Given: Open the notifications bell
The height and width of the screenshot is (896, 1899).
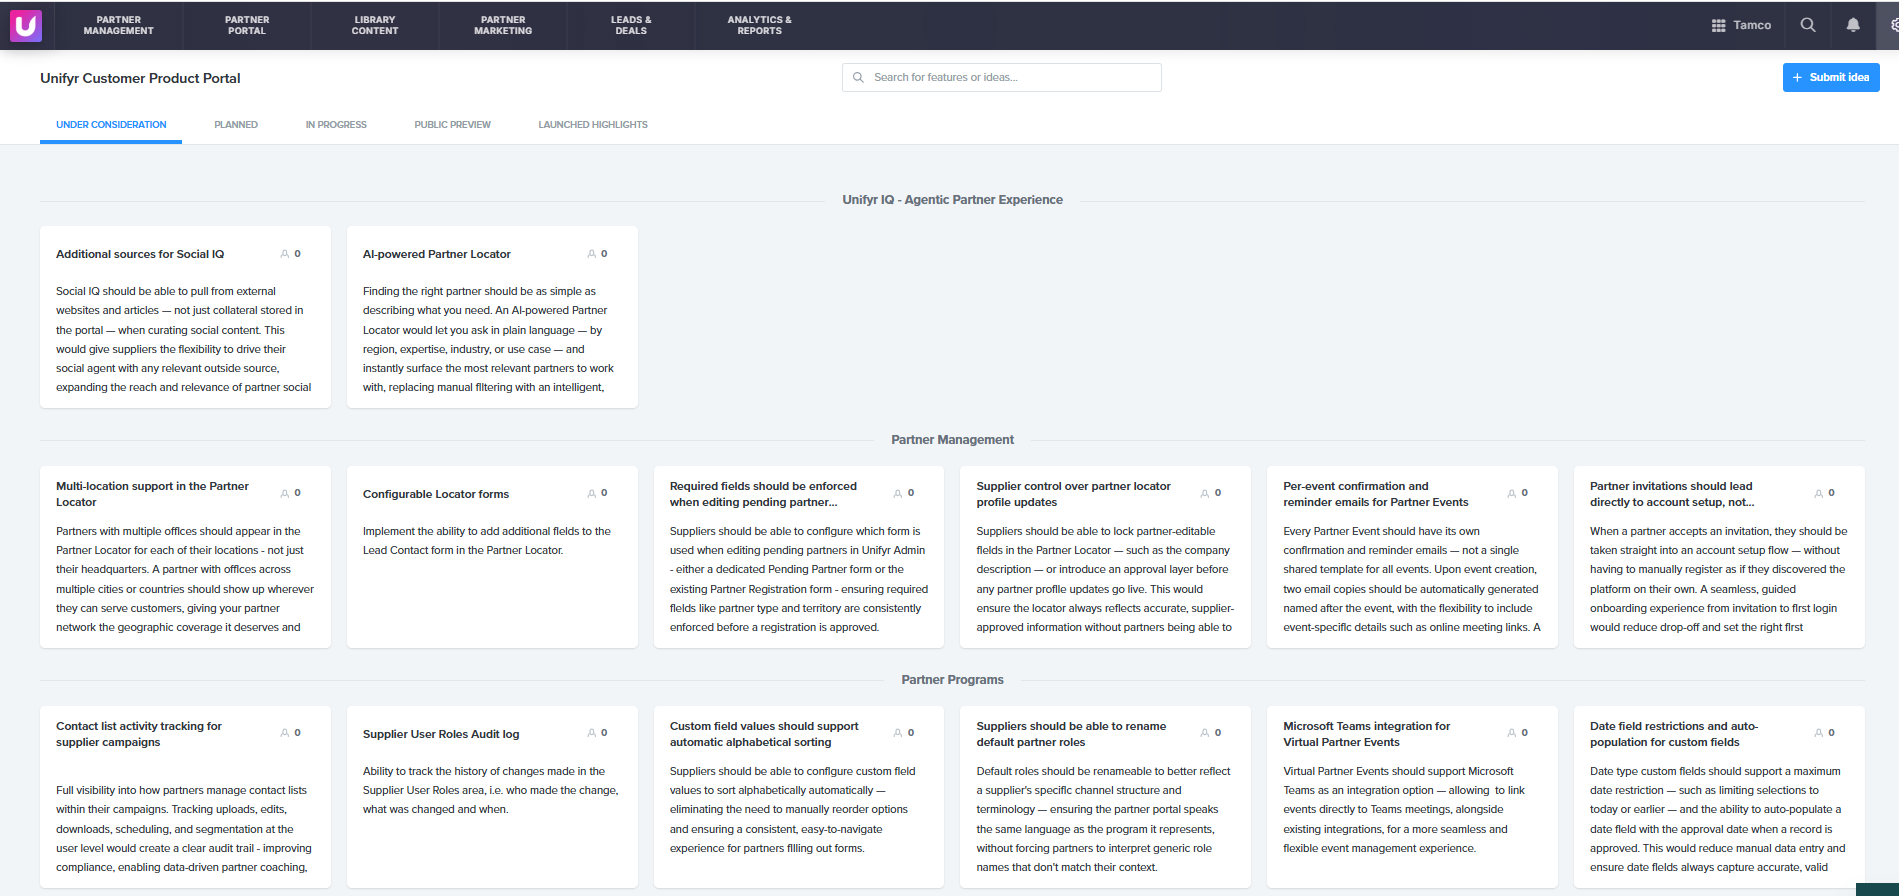Looking at the screenshot, I should (1853, 25).
